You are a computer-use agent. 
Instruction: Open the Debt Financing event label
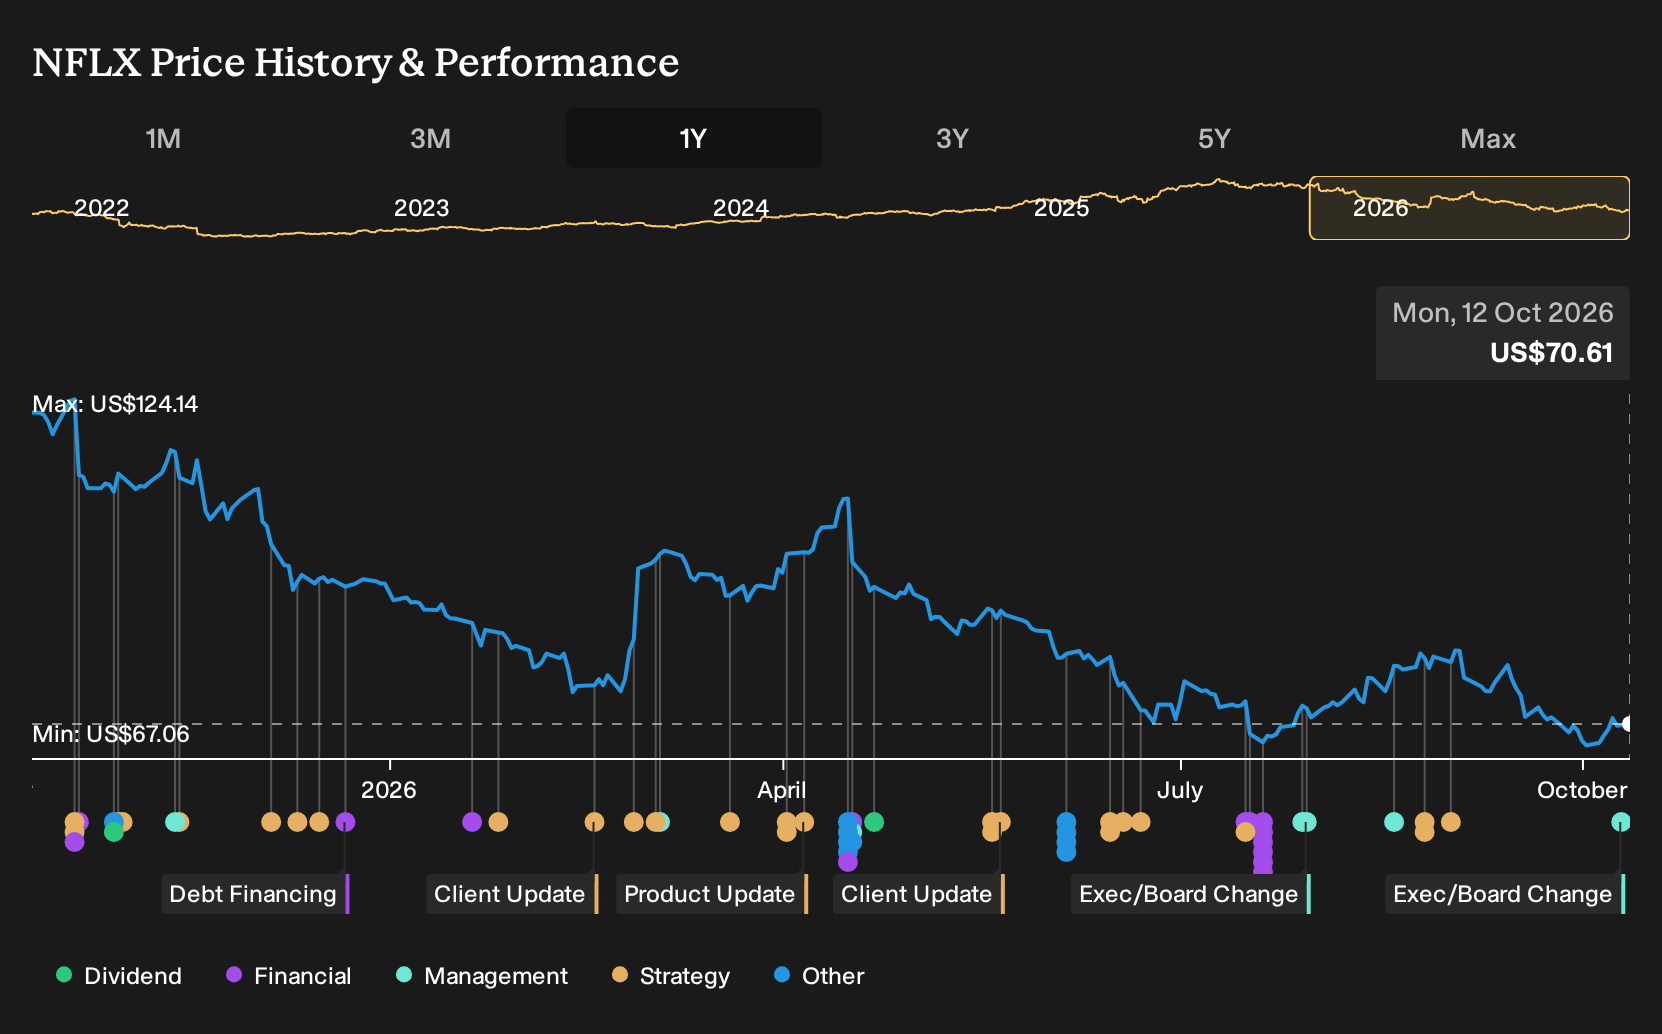[x=255, y=894]
